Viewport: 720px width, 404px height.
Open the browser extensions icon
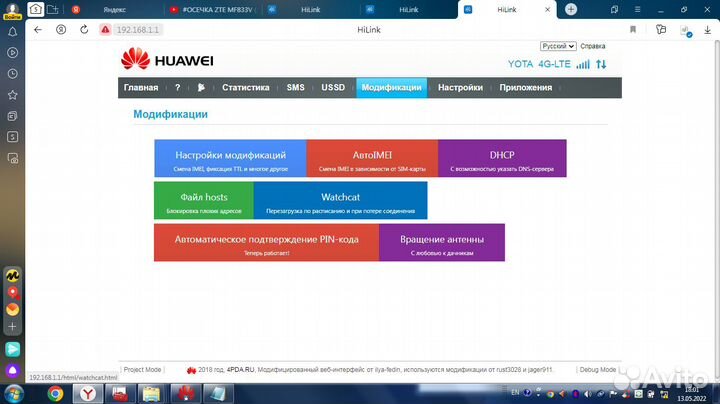tap(661, 30)
